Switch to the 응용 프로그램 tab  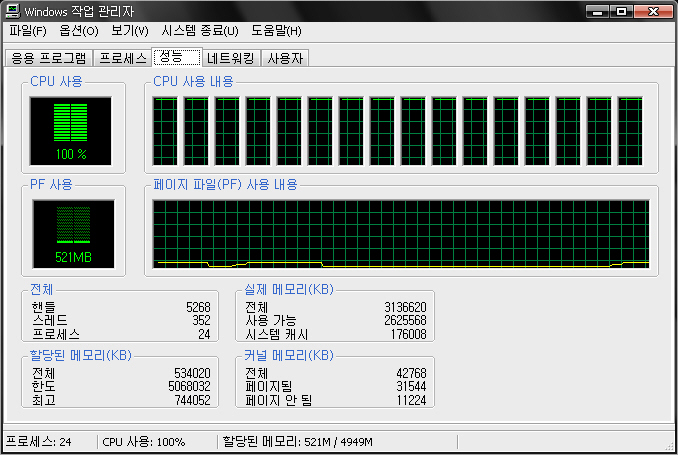point(48,58)
